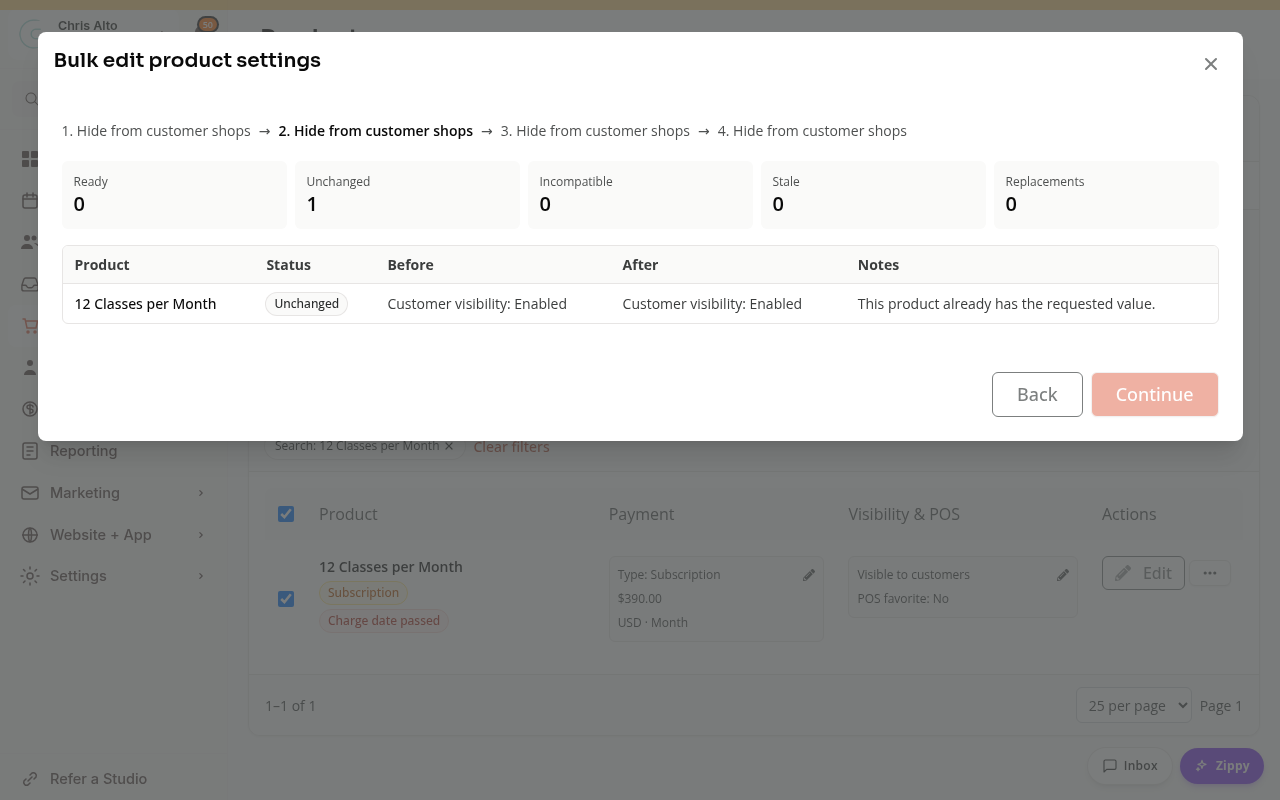This screenshot has width=1280, height=800.
Task: Click the Ready count card
Action: 174,195
